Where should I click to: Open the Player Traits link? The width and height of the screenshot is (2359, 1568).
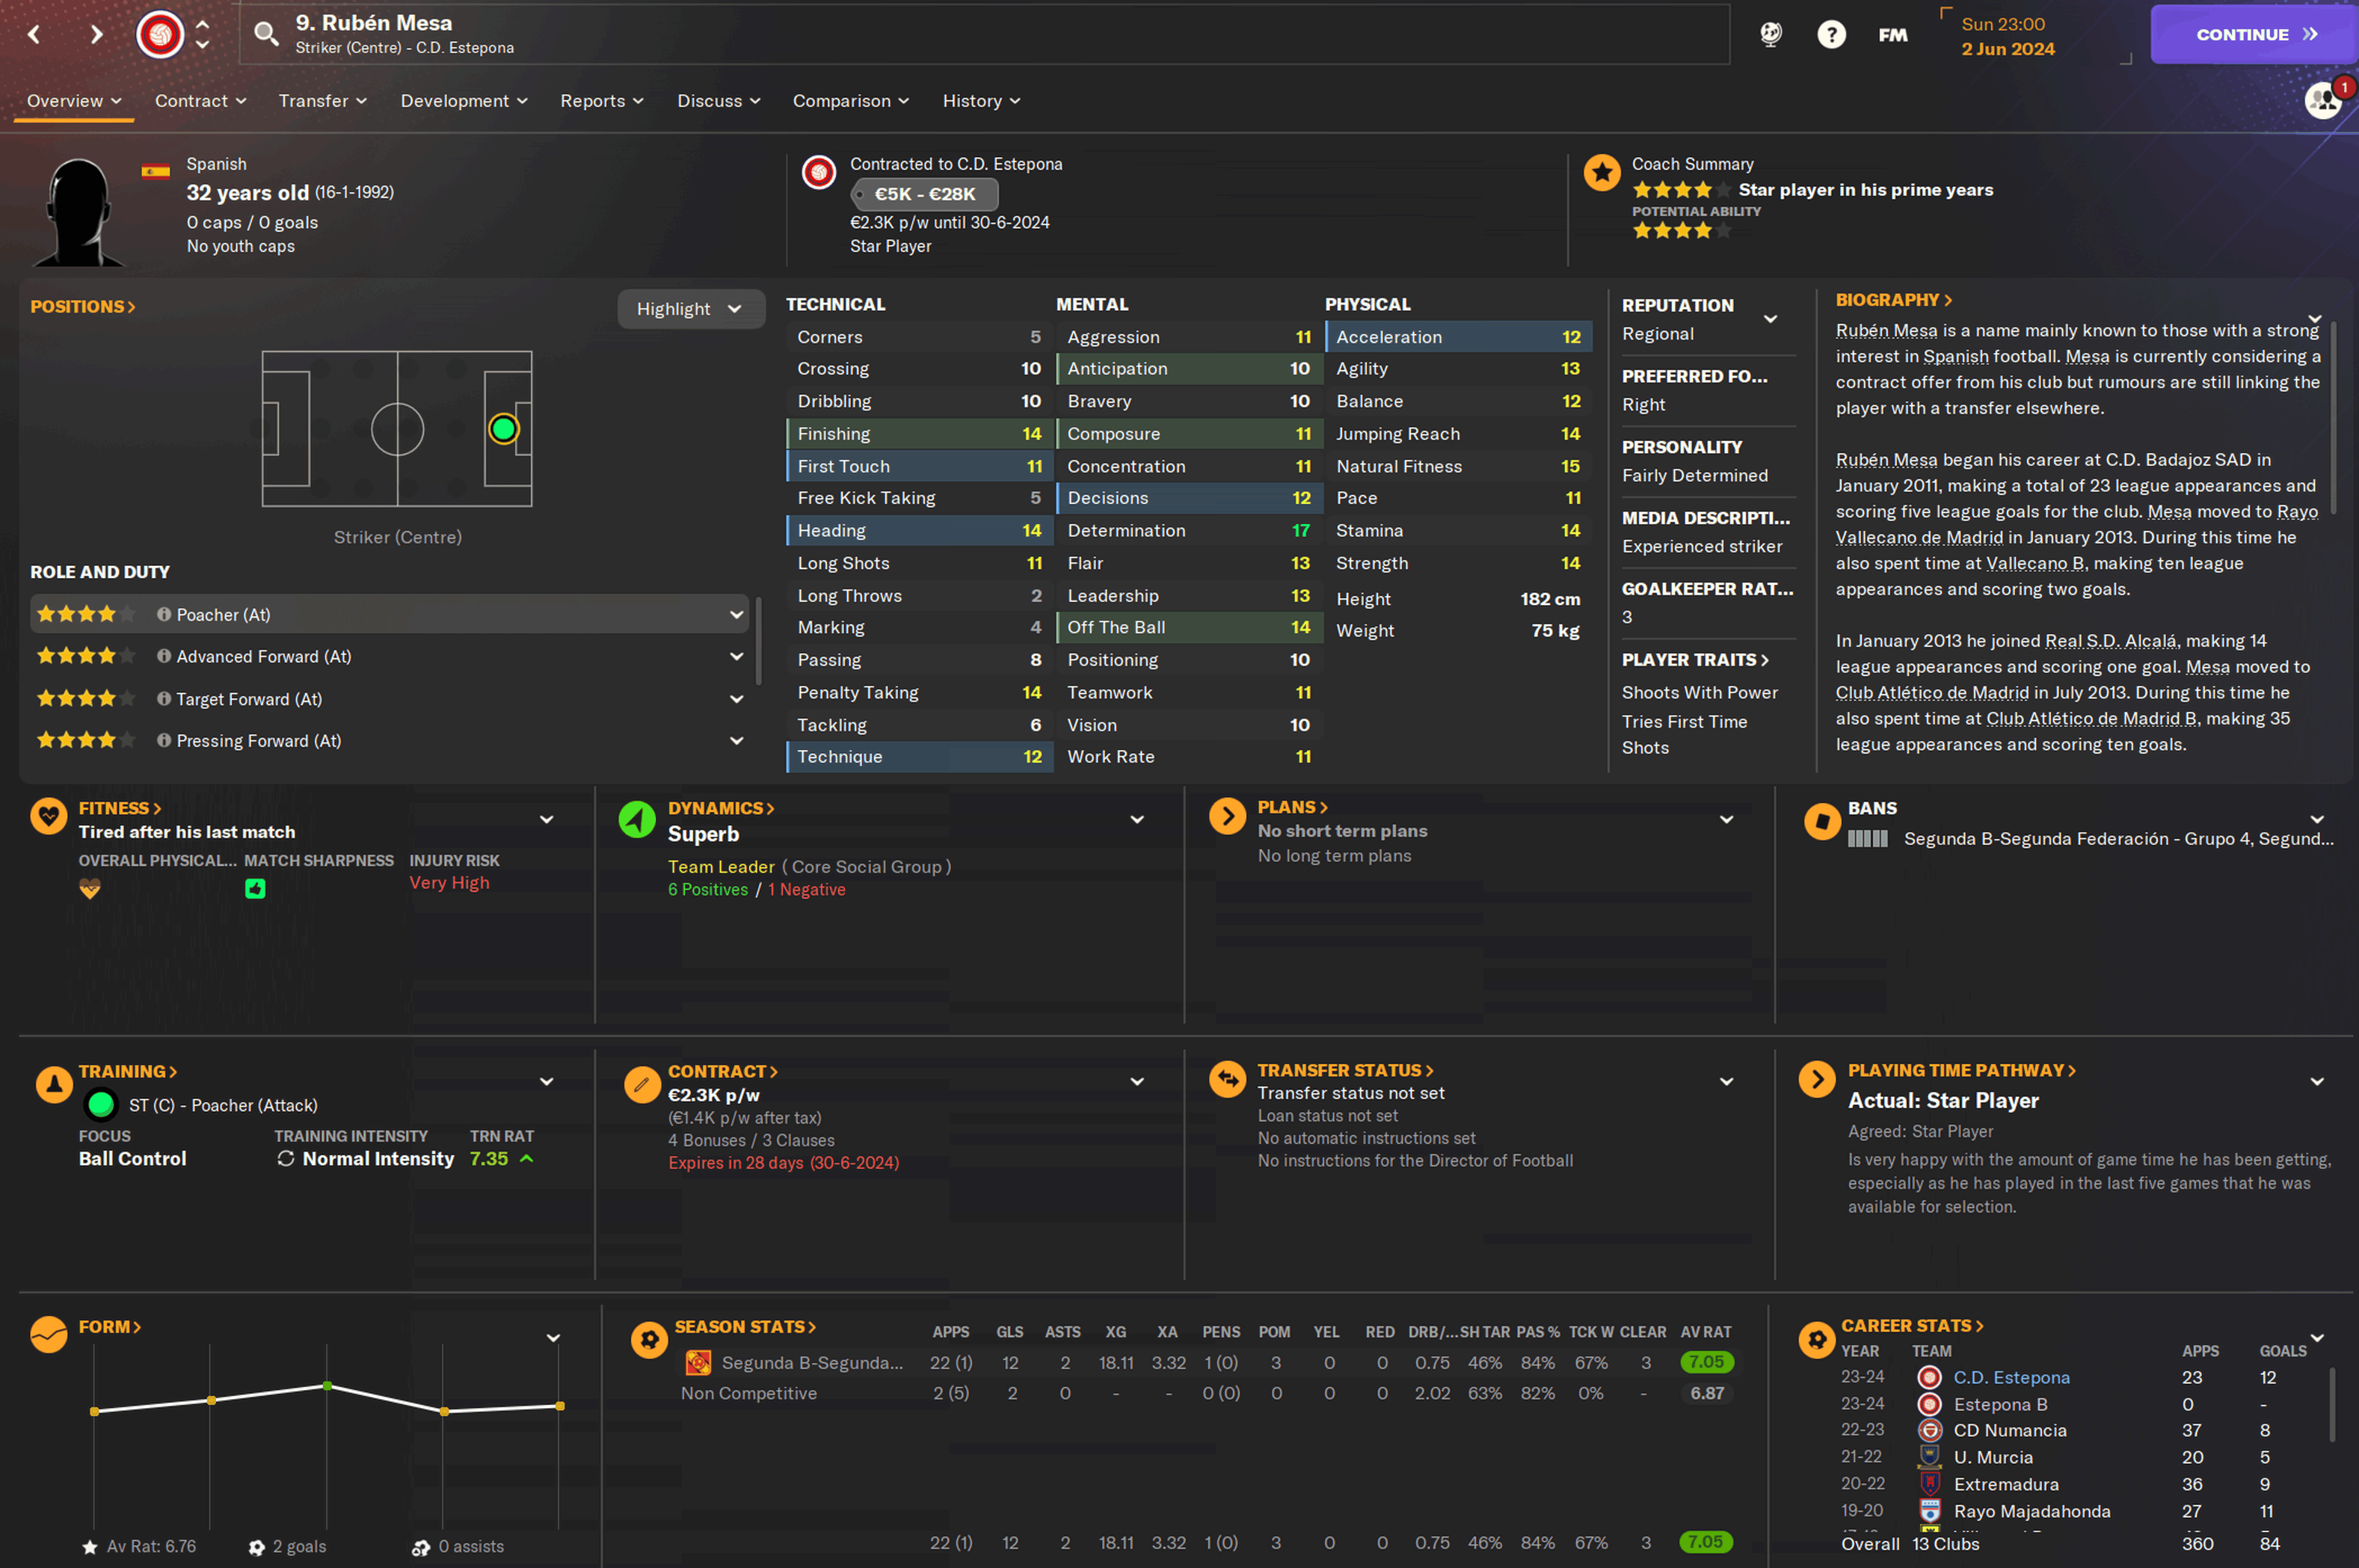click(1695, 660)
